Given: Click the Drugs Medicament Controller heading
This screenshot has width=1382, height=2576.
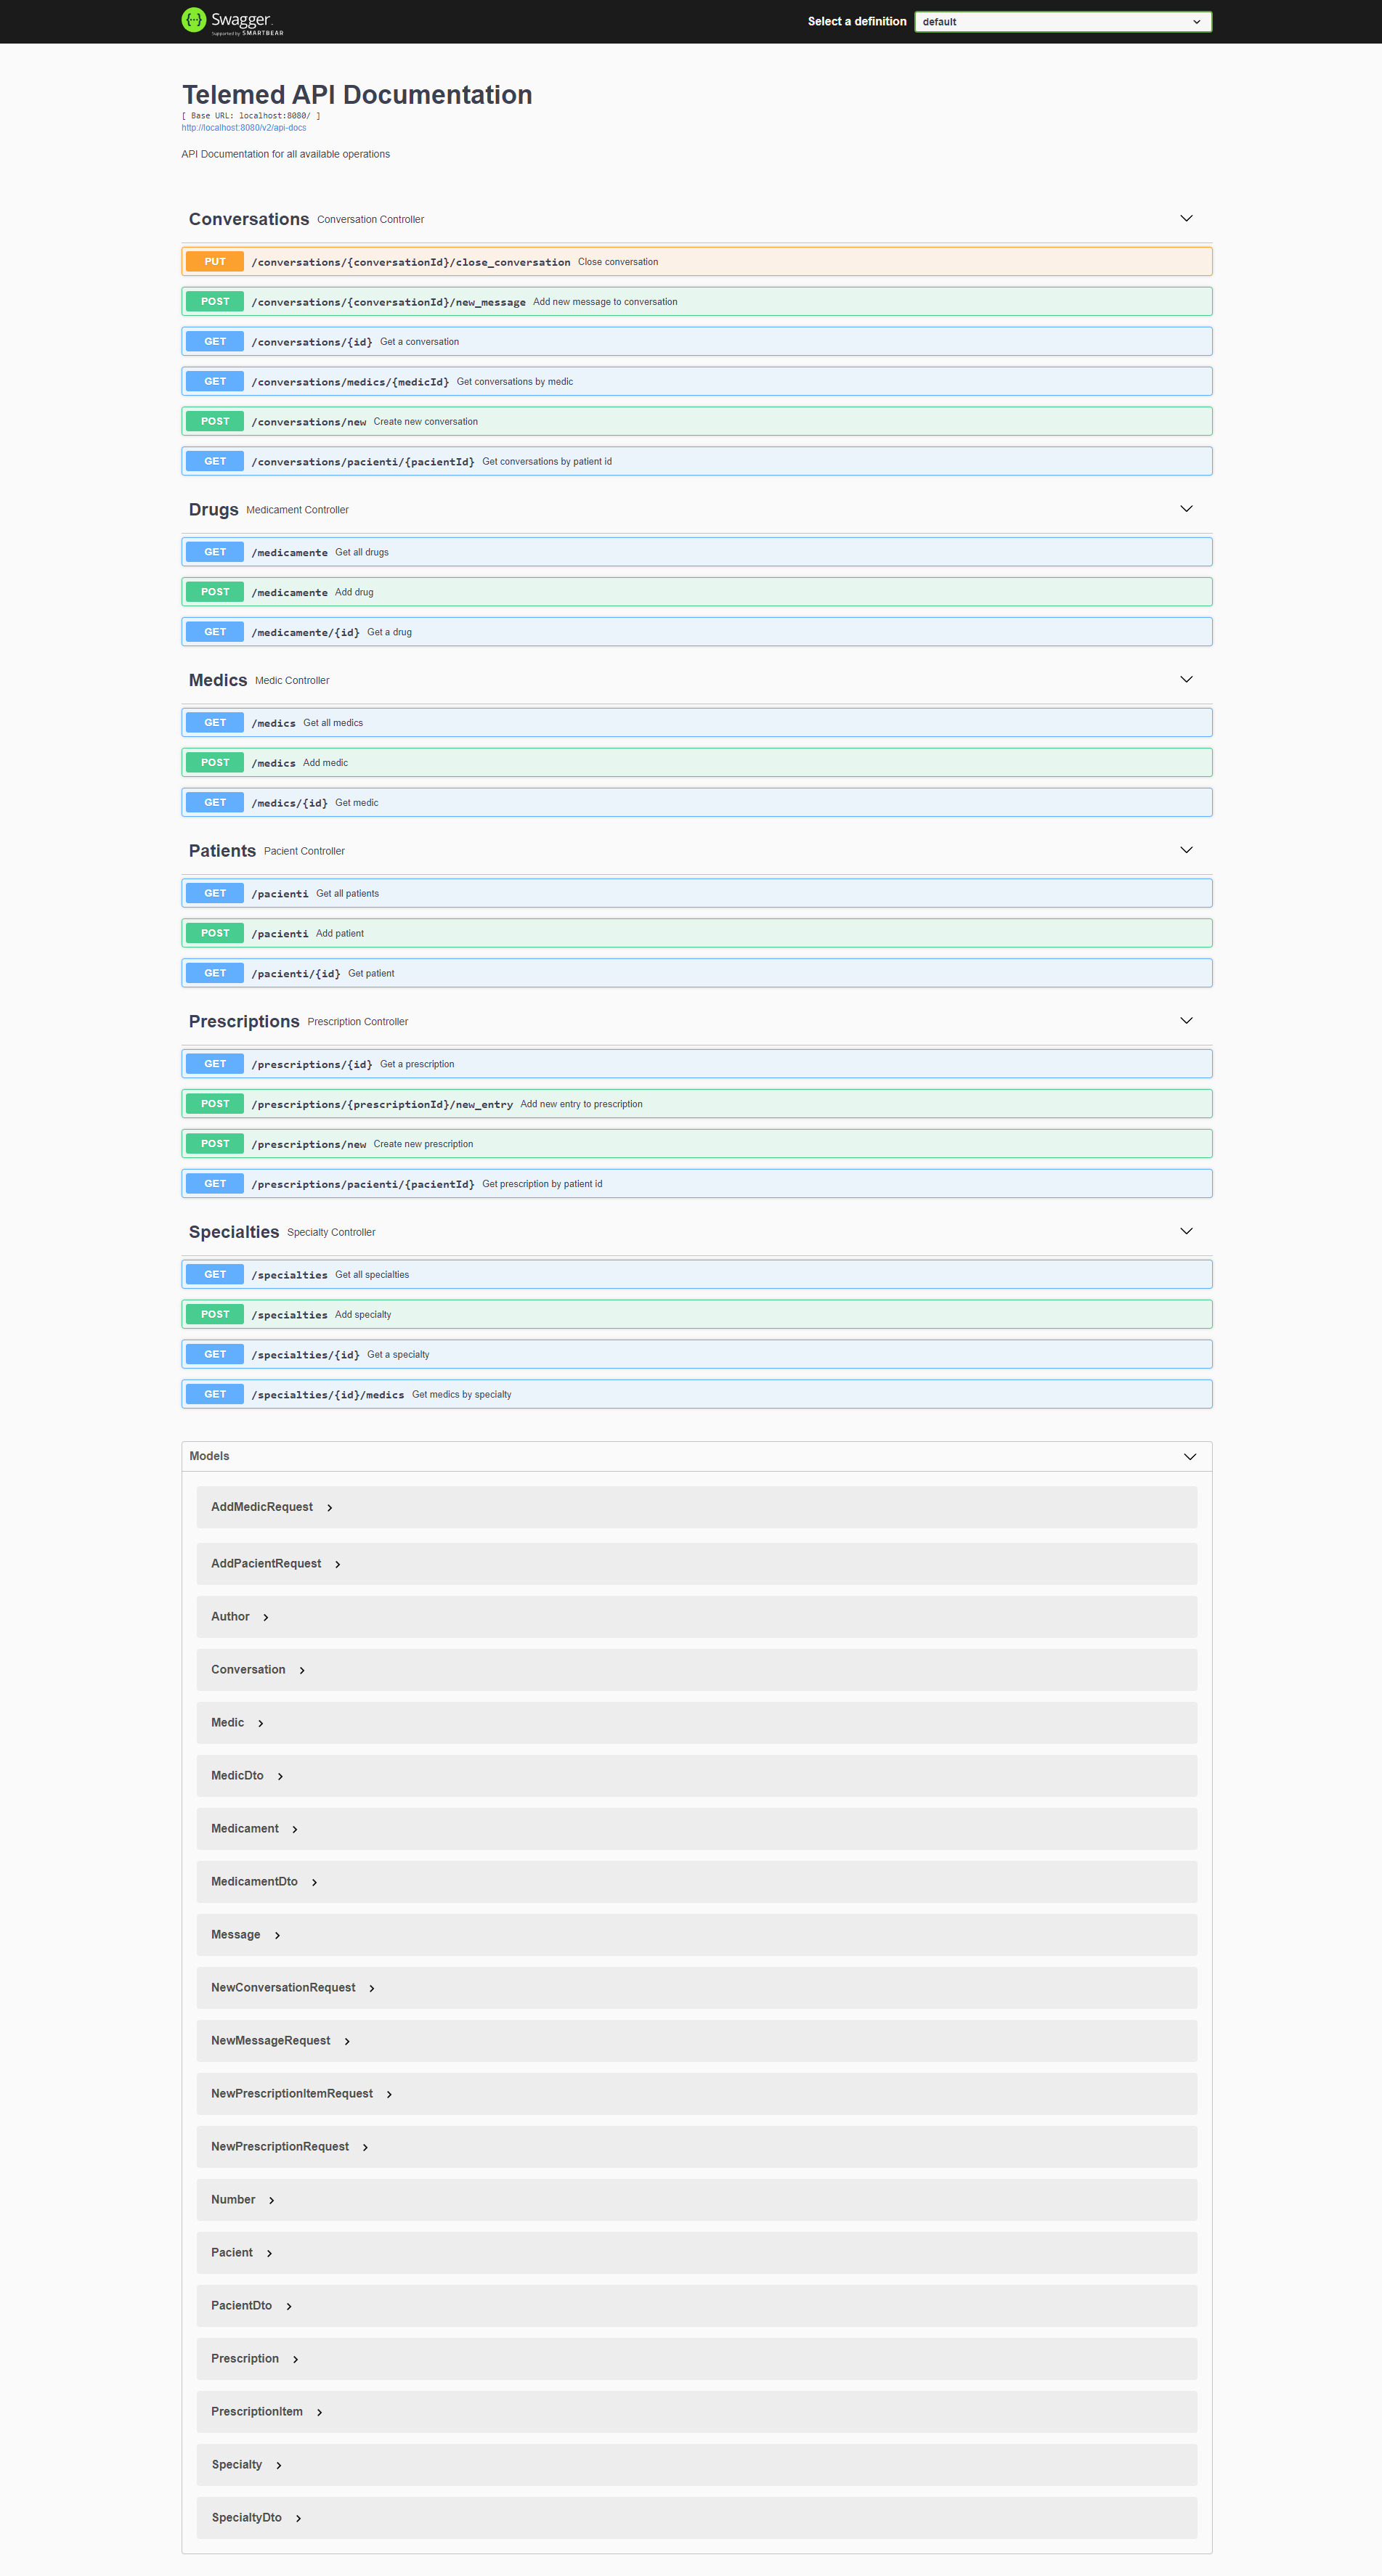Looking at the screenshot, I should [213, 509].
